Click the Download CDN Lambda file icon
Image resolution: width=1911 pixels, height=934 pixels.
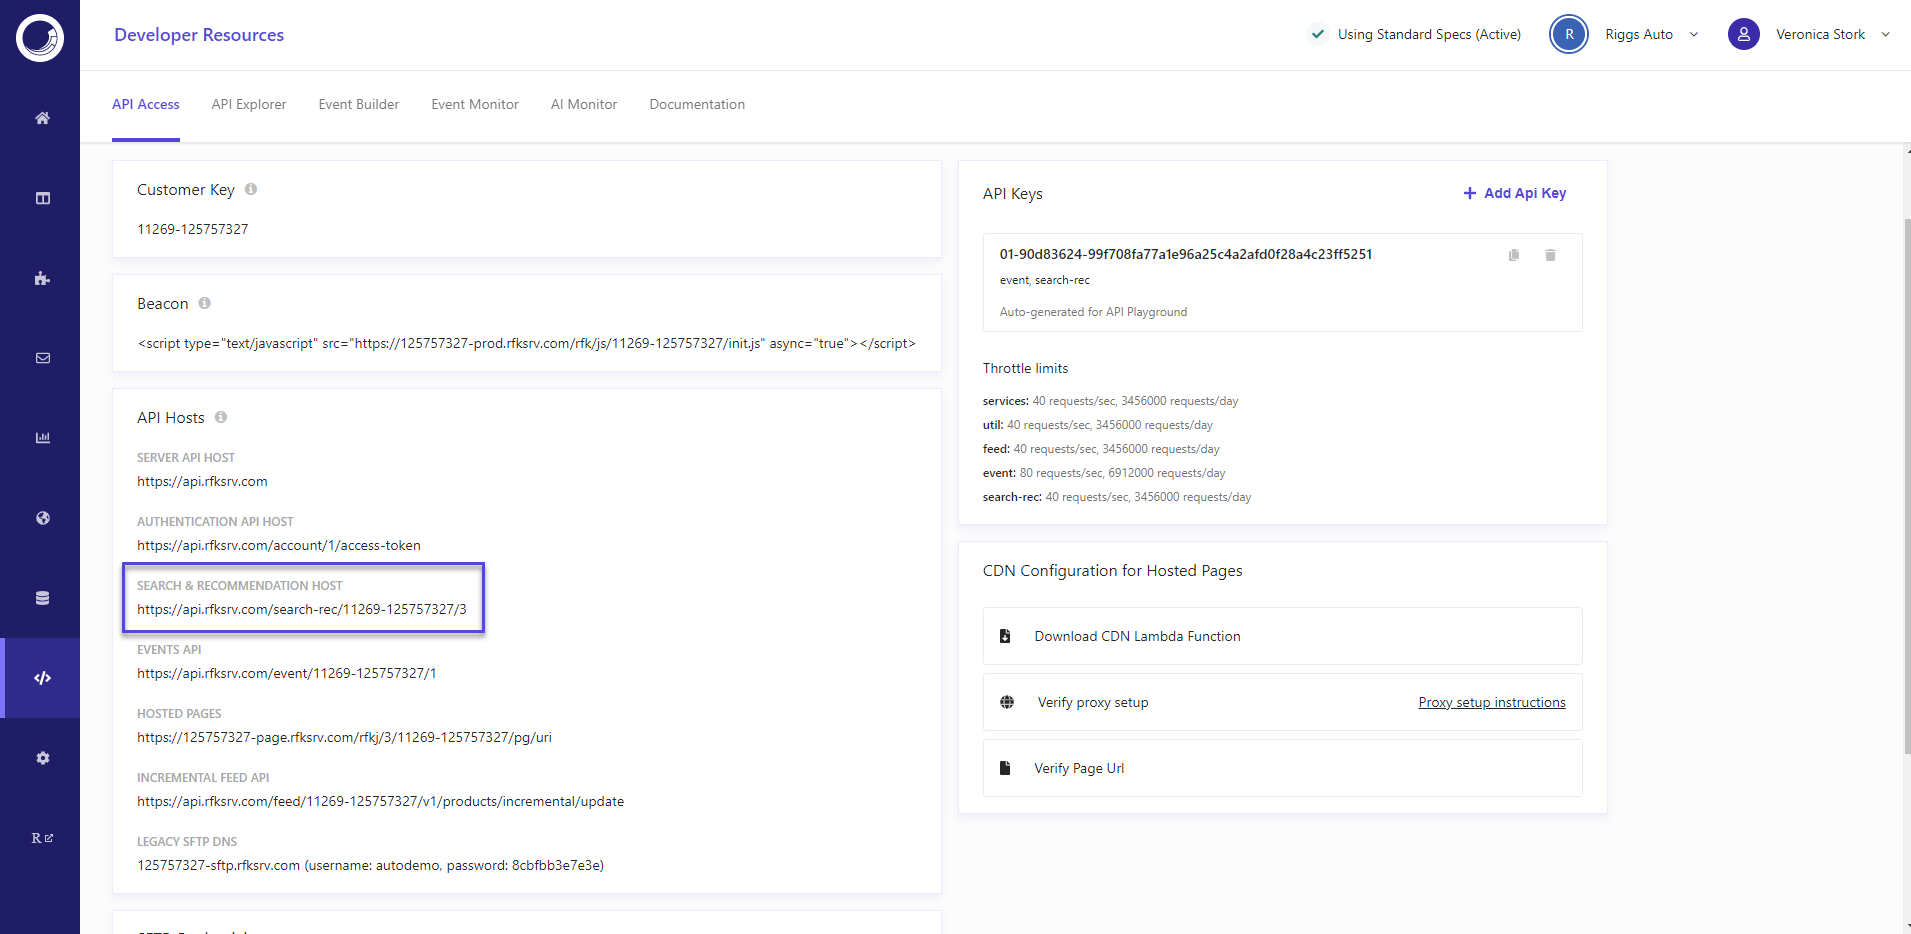pos(1005,636)
